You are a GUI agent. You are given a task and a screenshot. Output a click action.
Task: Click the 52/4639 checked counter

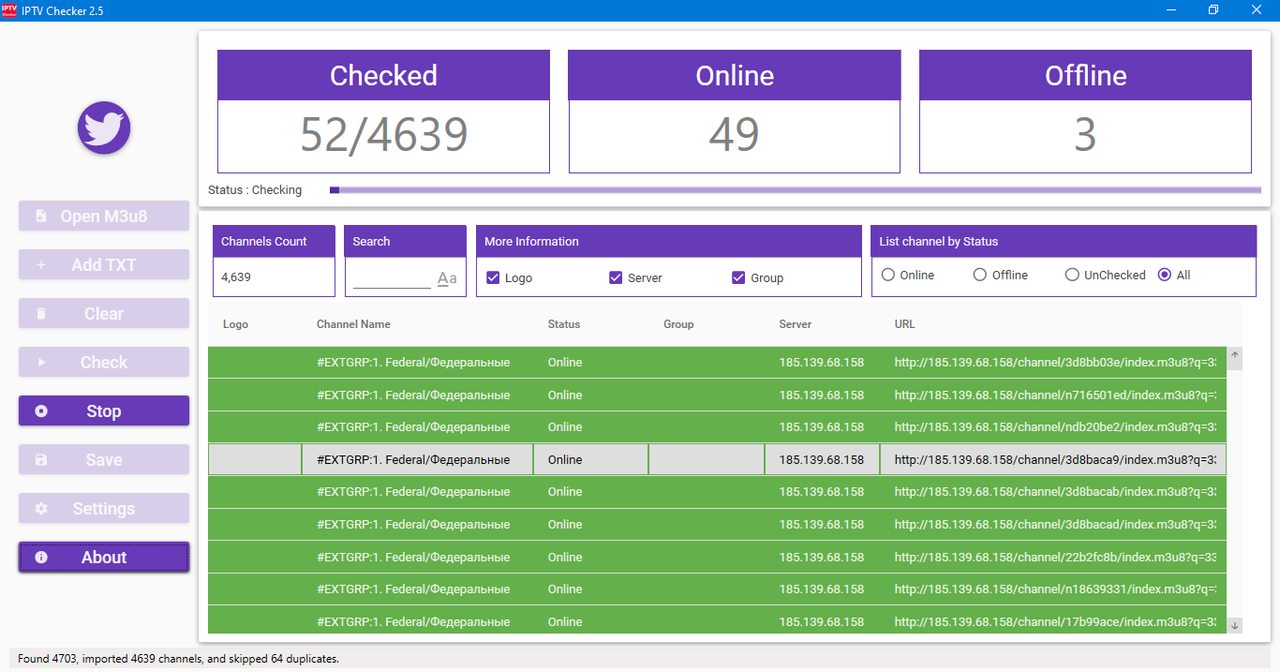click(x=384, y=135)
